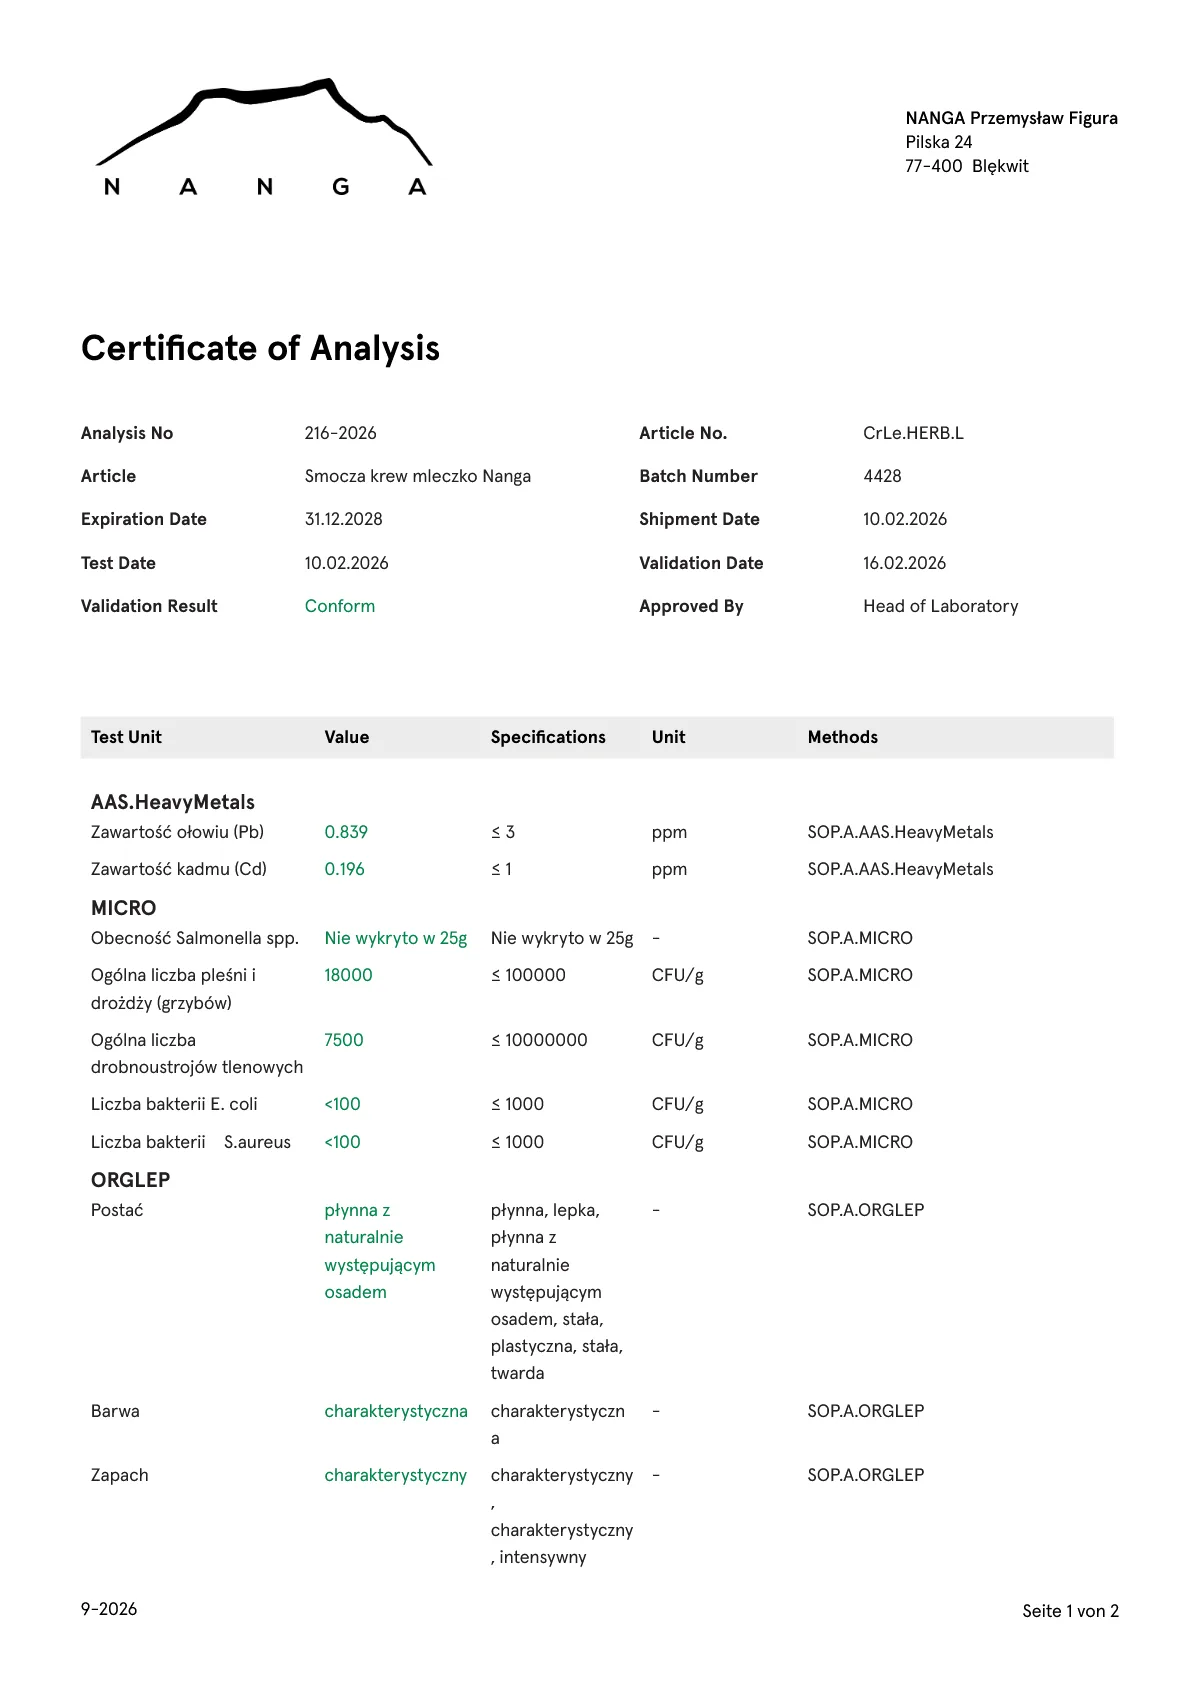Select the street address "Pilska 24"
Screen dimensions: 1200x1697
pyautogui.click(x=939, y=142)
